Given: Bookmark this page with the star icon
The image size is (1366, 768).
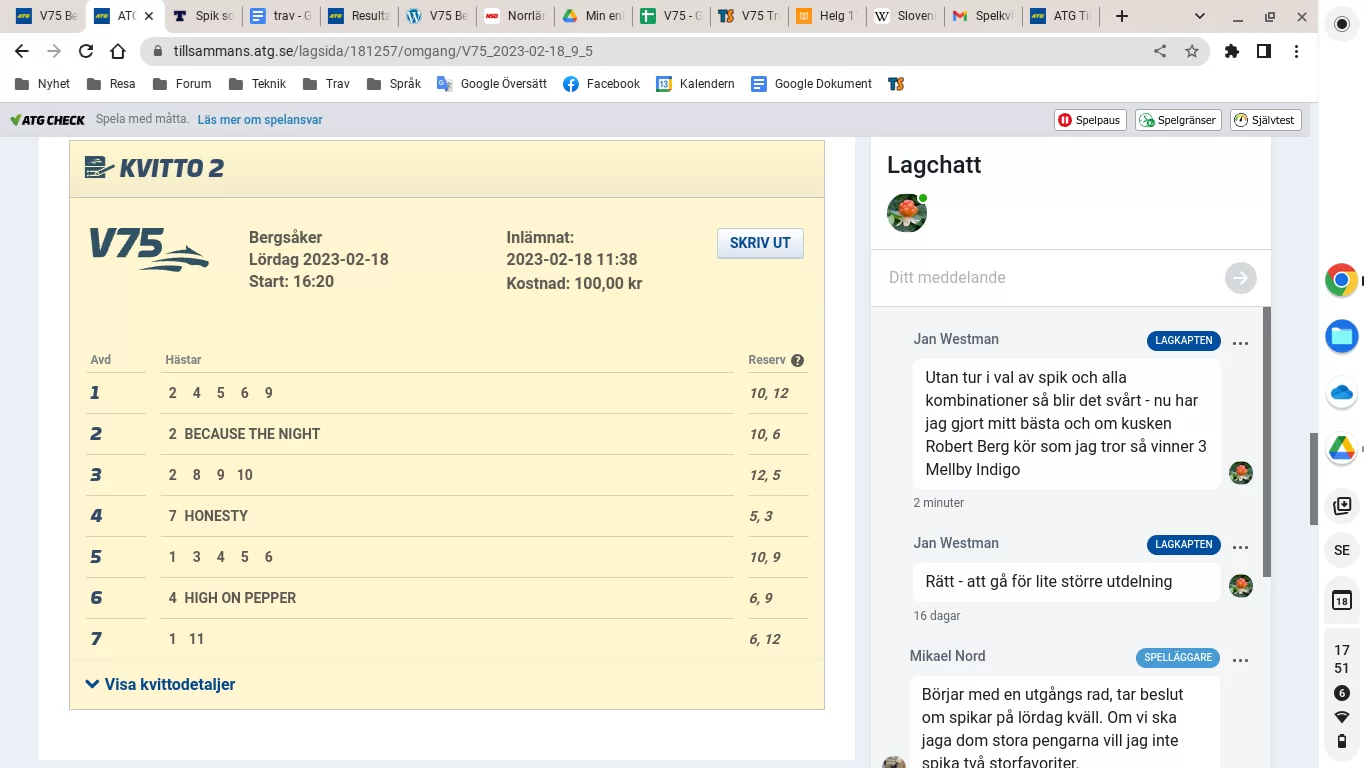Looking at the screenshot, I should click(x=1191, y=51).
